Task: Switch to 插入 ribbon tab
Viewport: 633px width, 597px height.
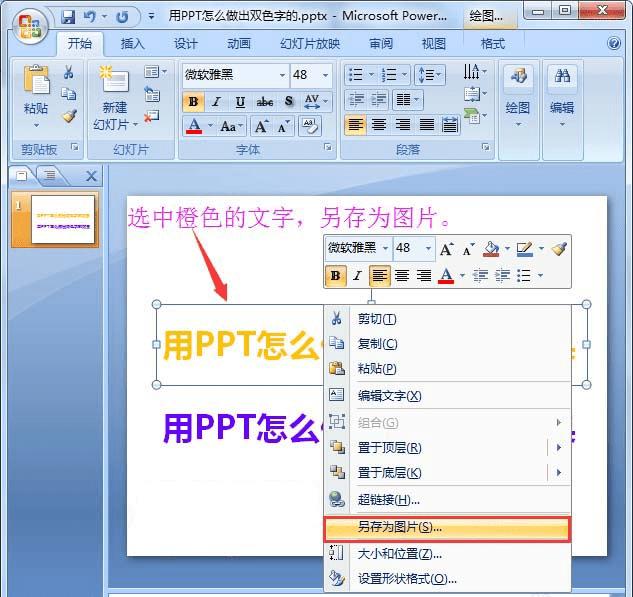Action: (x=132, y=44)
